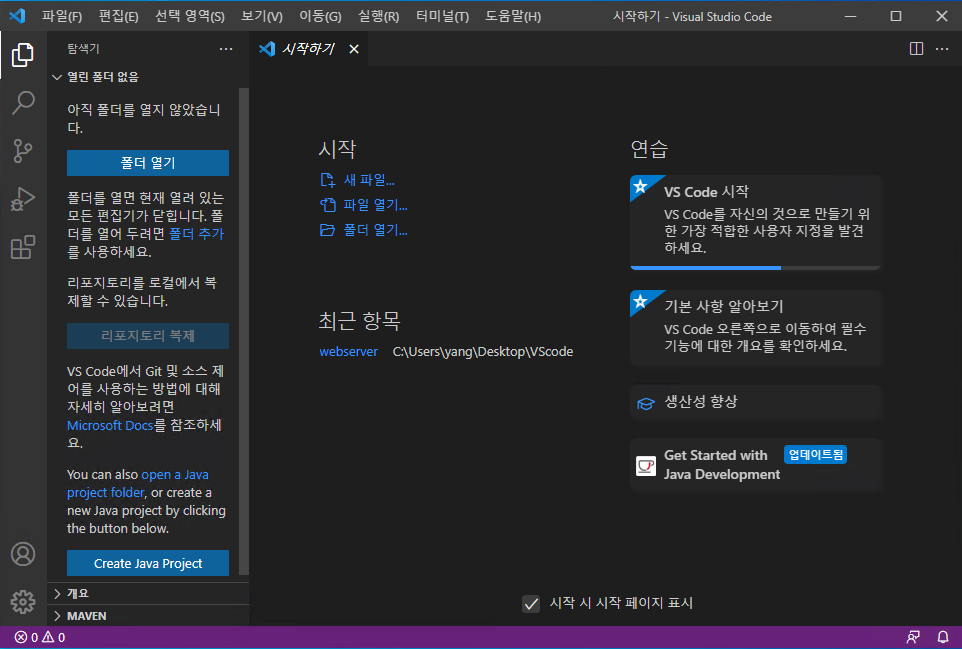Open the 도움말(H) menu
Screen dimensions: 962x649
(x=513, y=17)
